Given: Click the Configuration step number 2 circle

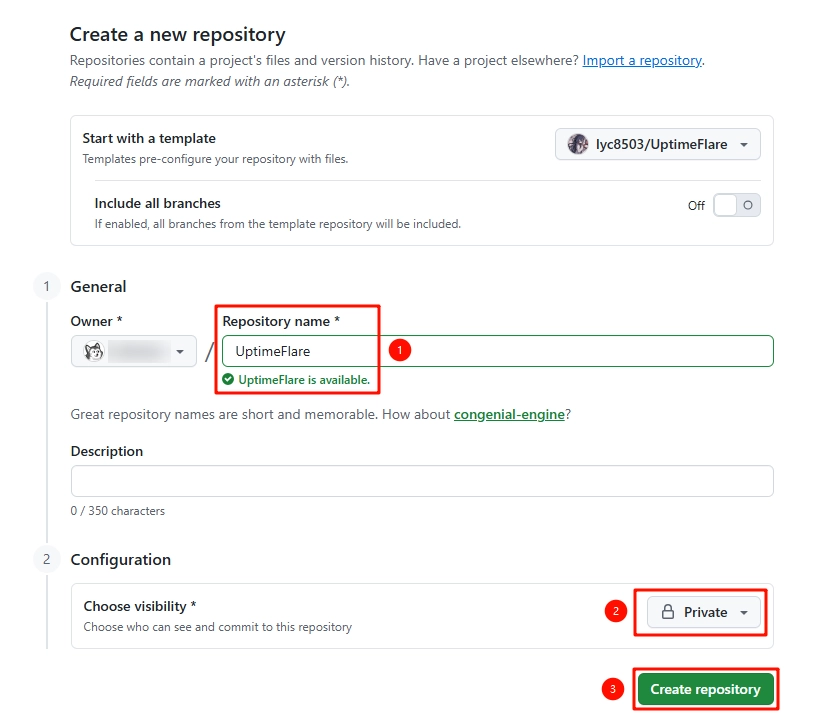Looking at the screenshot, I should 46,559.
